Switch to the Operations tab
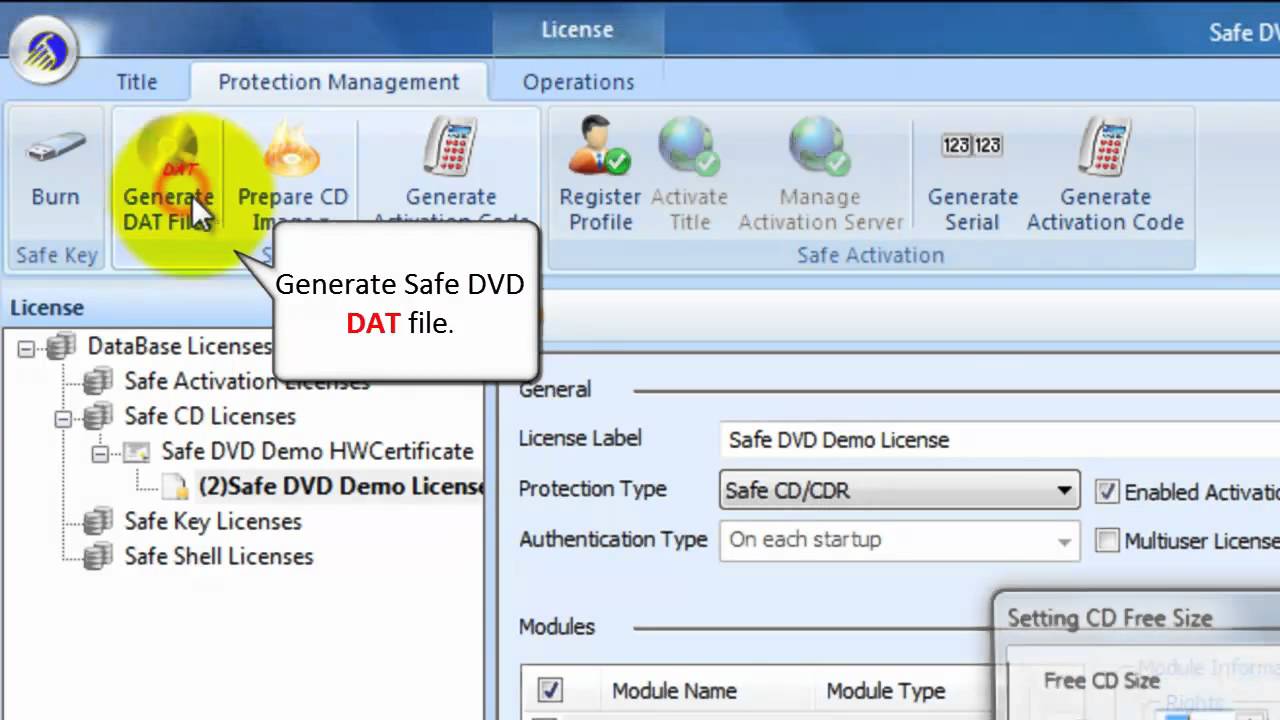Viewport: 1280px width, 720px height. coord(578,82)
